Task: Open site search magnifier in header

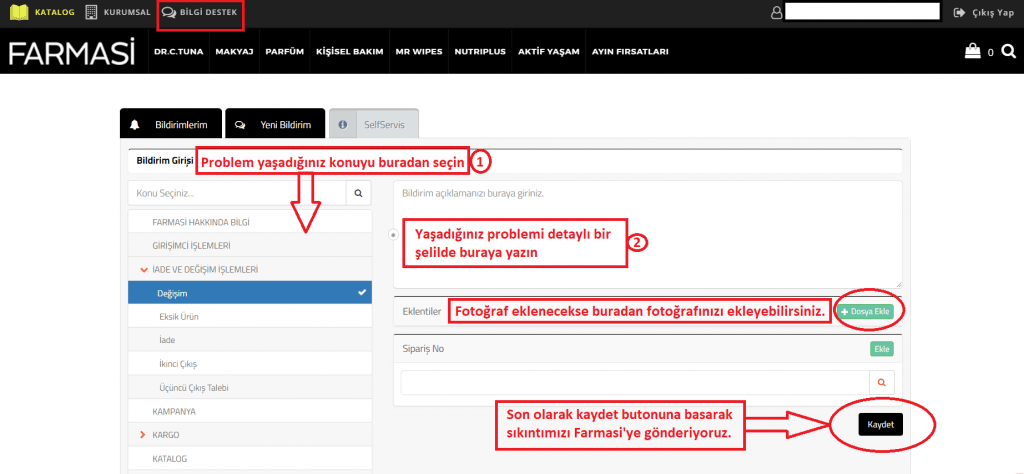Action: 1008,51
